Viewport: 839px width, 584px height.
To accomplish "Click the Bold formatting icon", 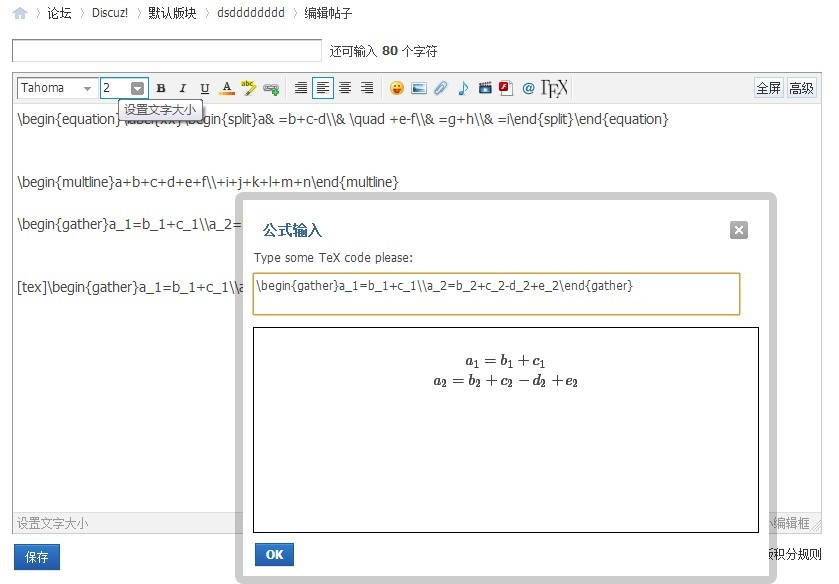I will (161, 88).
